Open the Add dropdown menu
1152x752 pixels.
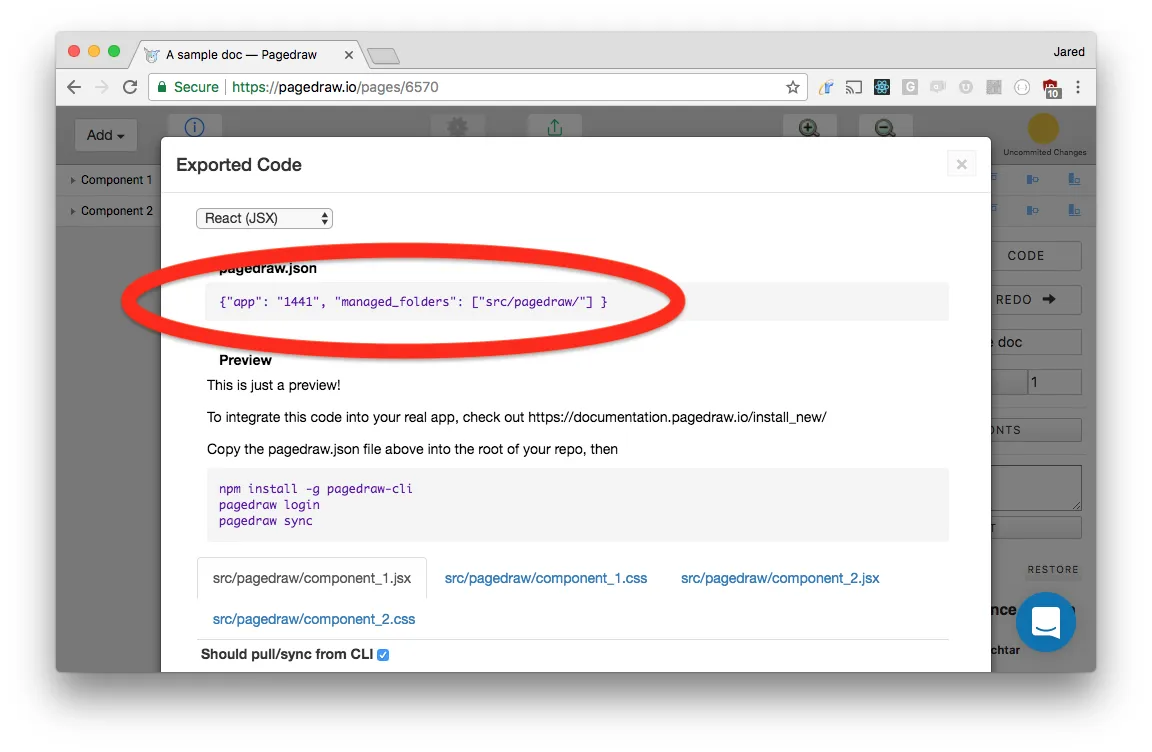click(x=106, y=135)
